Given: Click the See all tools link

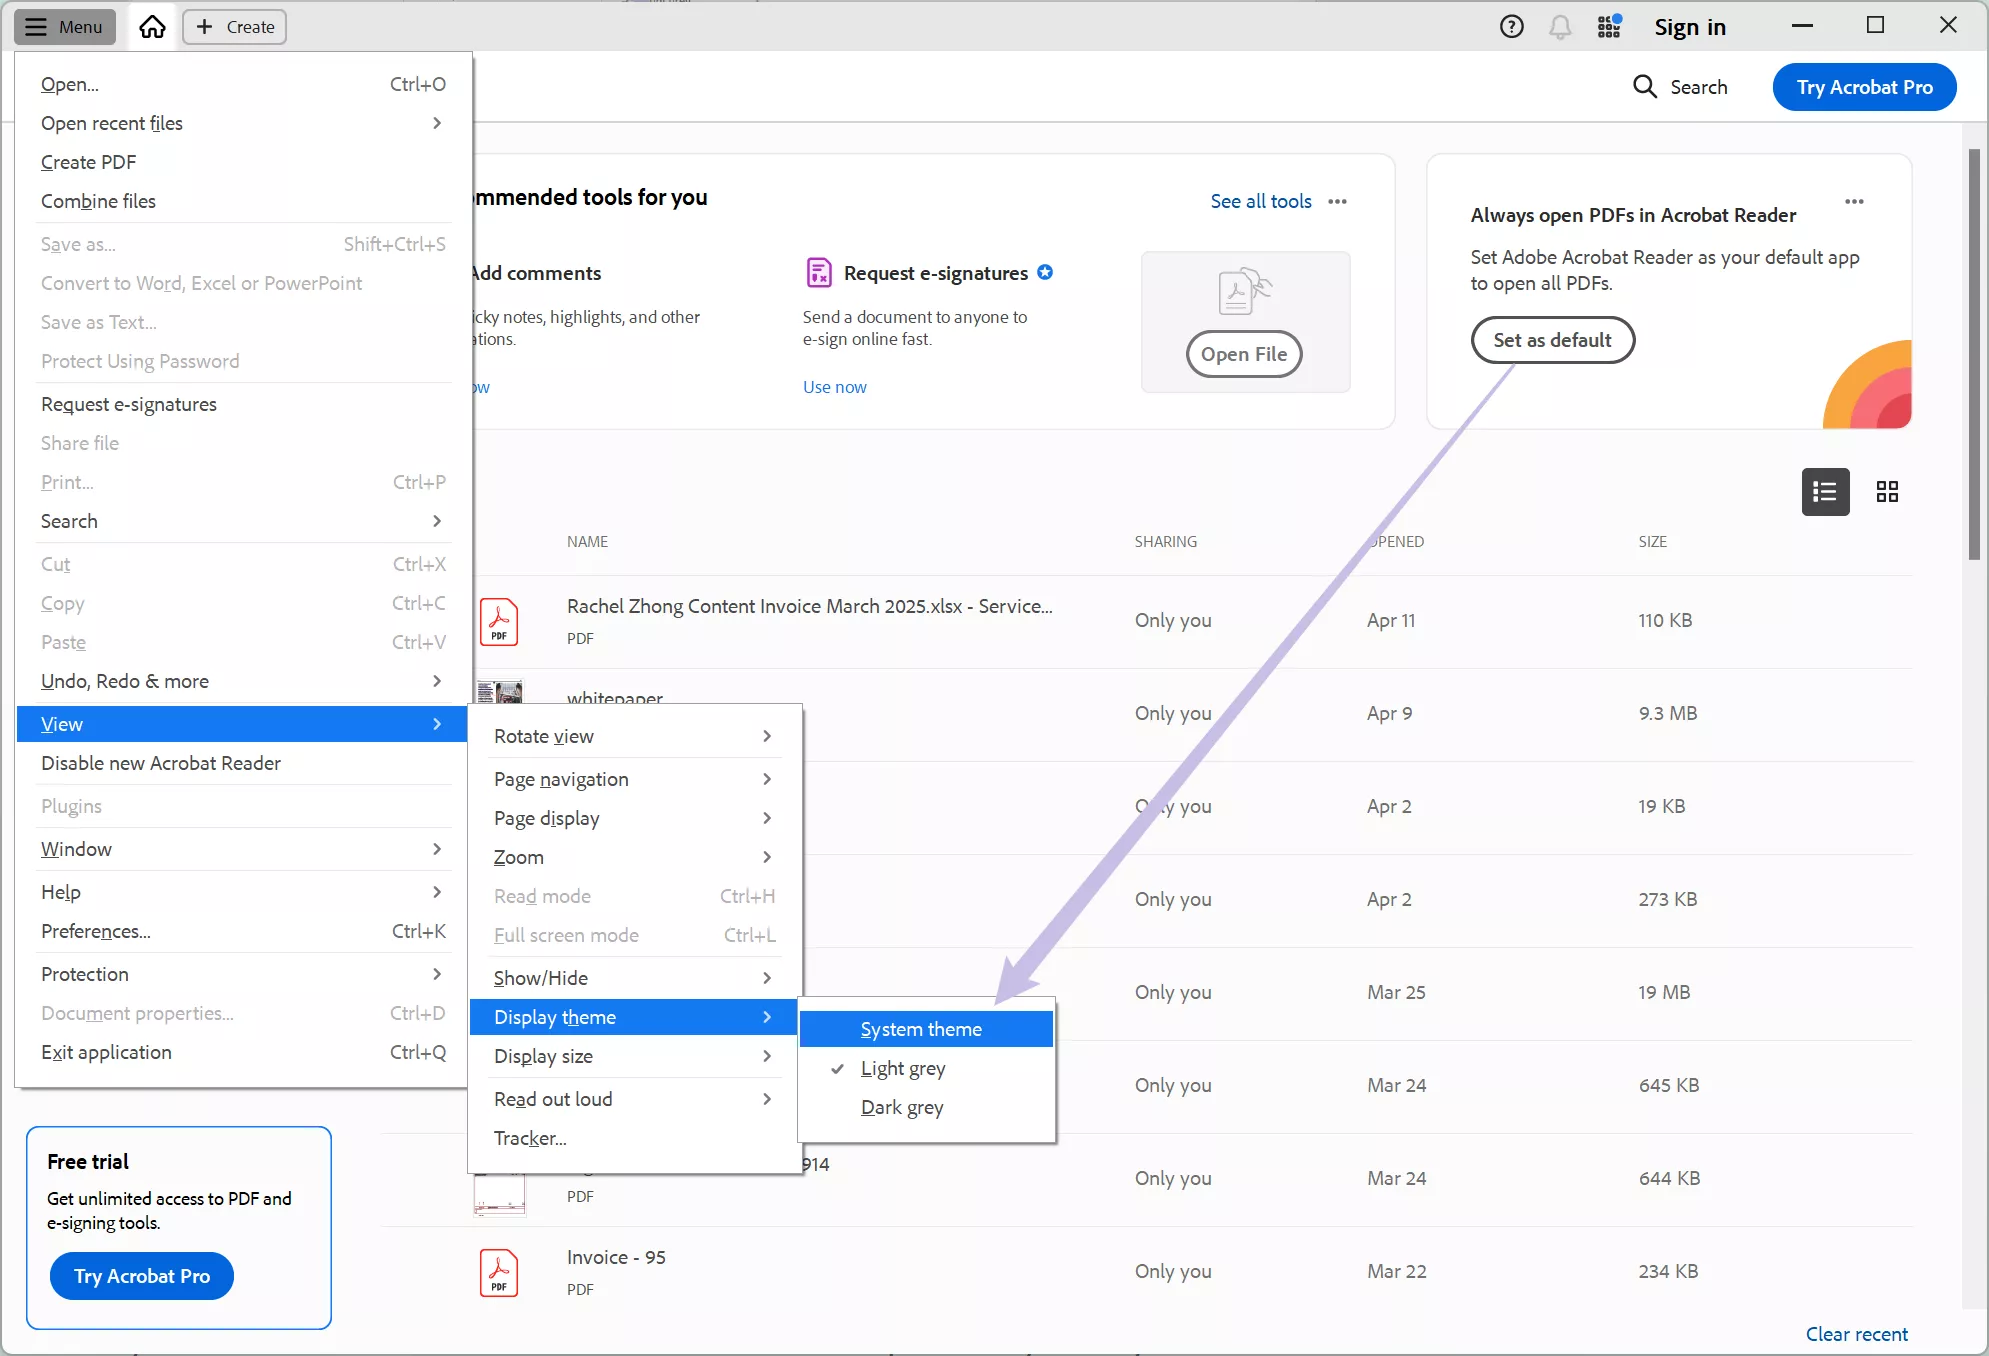Looking at the screenshot, I should point(1260,201).
